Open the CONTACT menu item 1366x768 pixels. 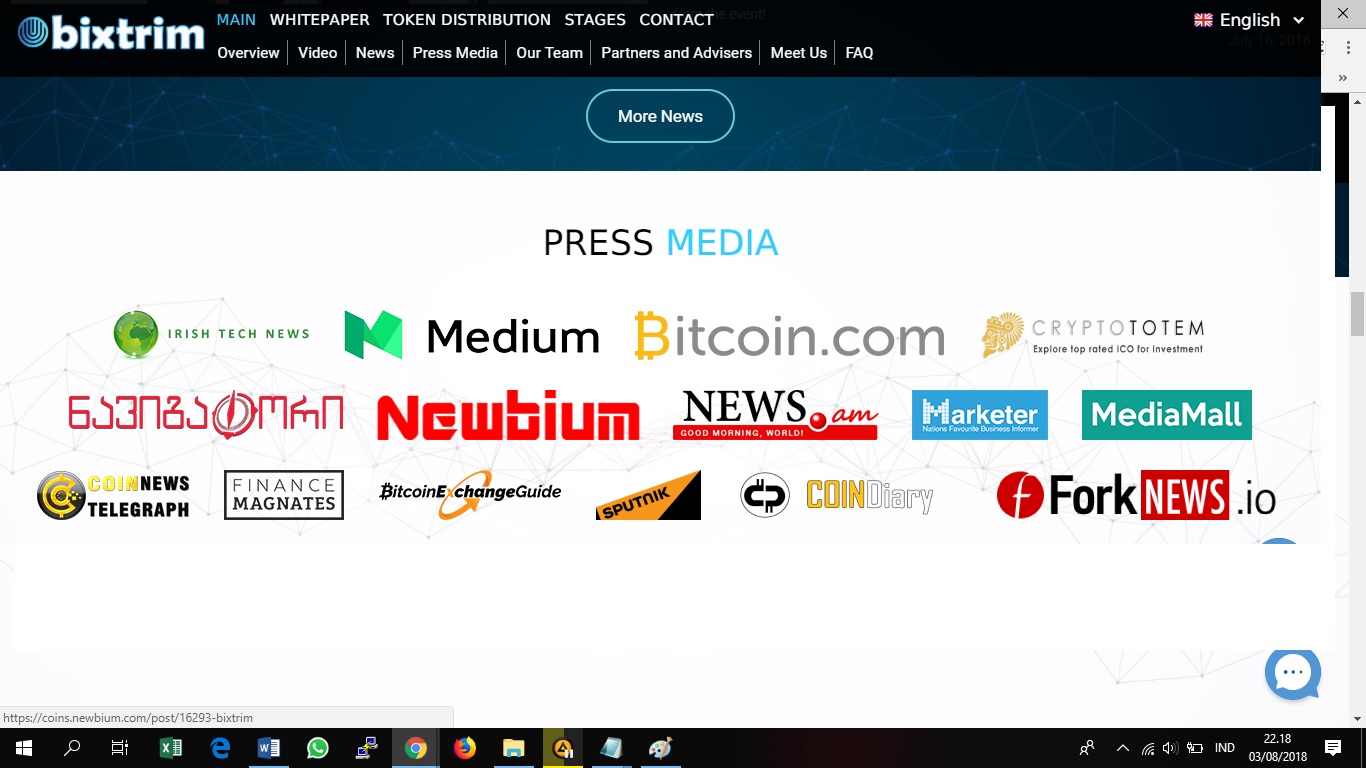coord(677,20)
